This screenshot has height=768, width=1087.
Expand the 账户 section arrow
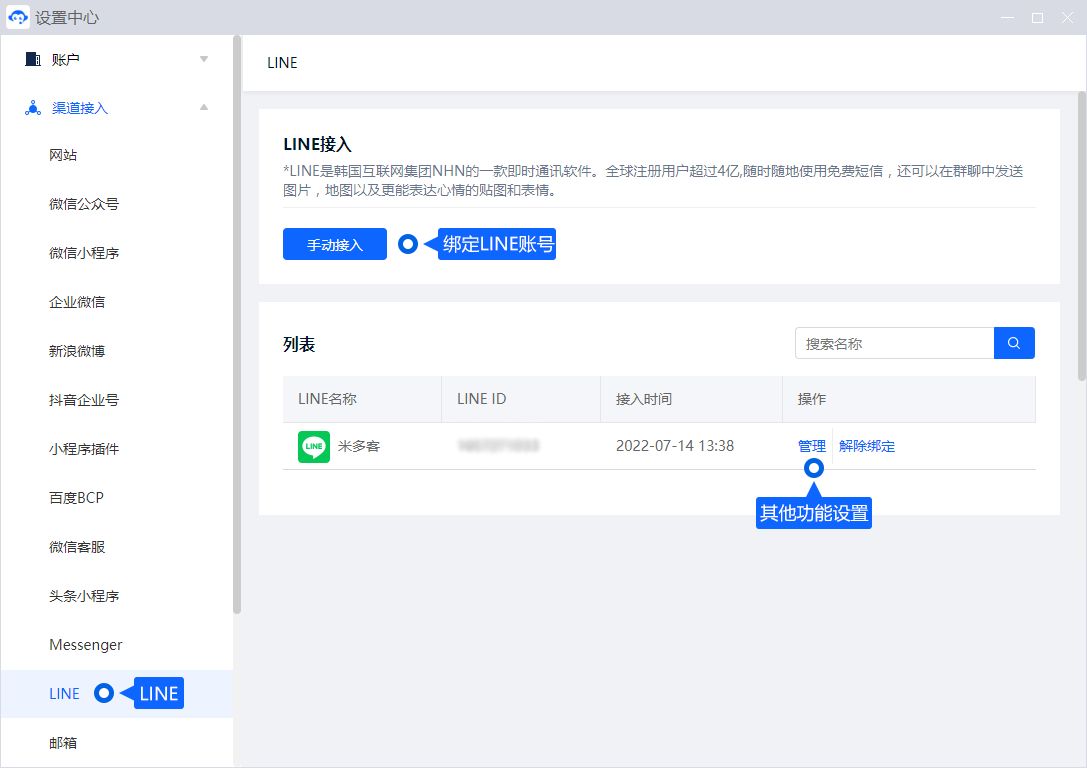(204, 59)
